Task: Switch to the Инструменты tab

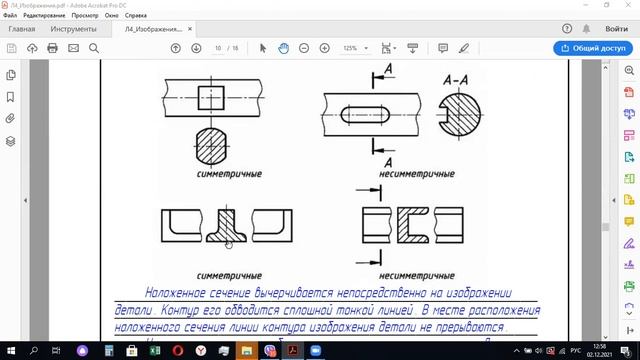Action: [73, 29]
